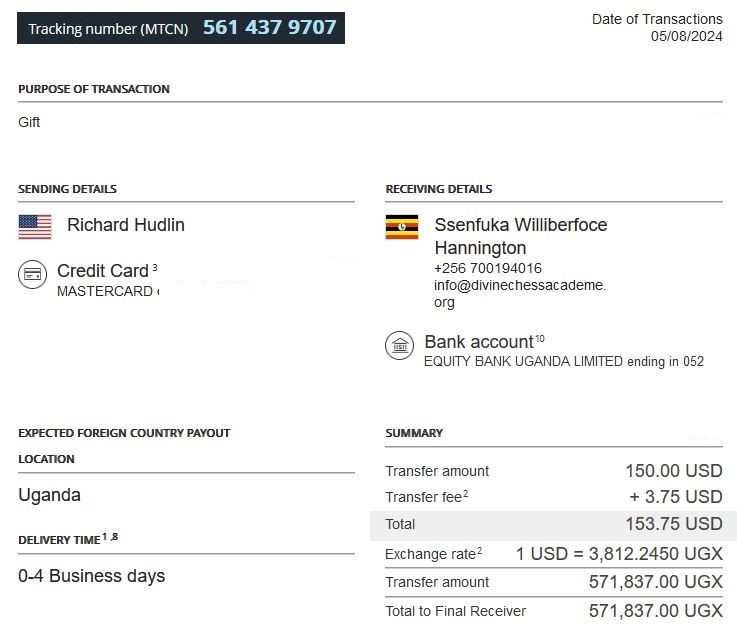
Task: Open footnote 3 beside Credit Card
Action: pos(155,269)
